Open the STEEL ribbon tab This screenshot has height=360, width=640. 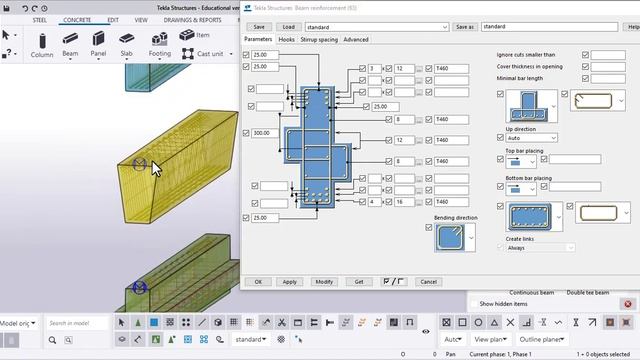point(40,20)
